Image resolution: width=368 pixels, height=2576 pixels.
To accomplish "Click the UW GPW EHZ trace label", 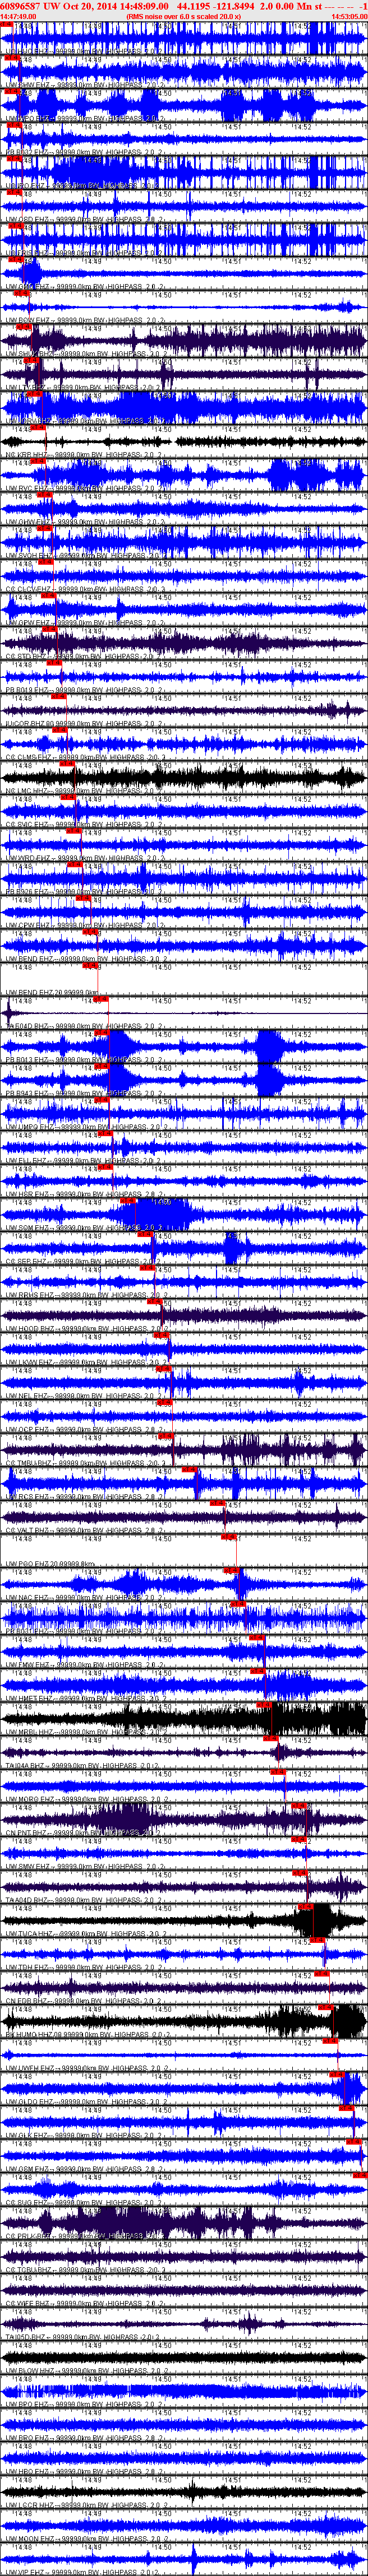I will 86,623.
